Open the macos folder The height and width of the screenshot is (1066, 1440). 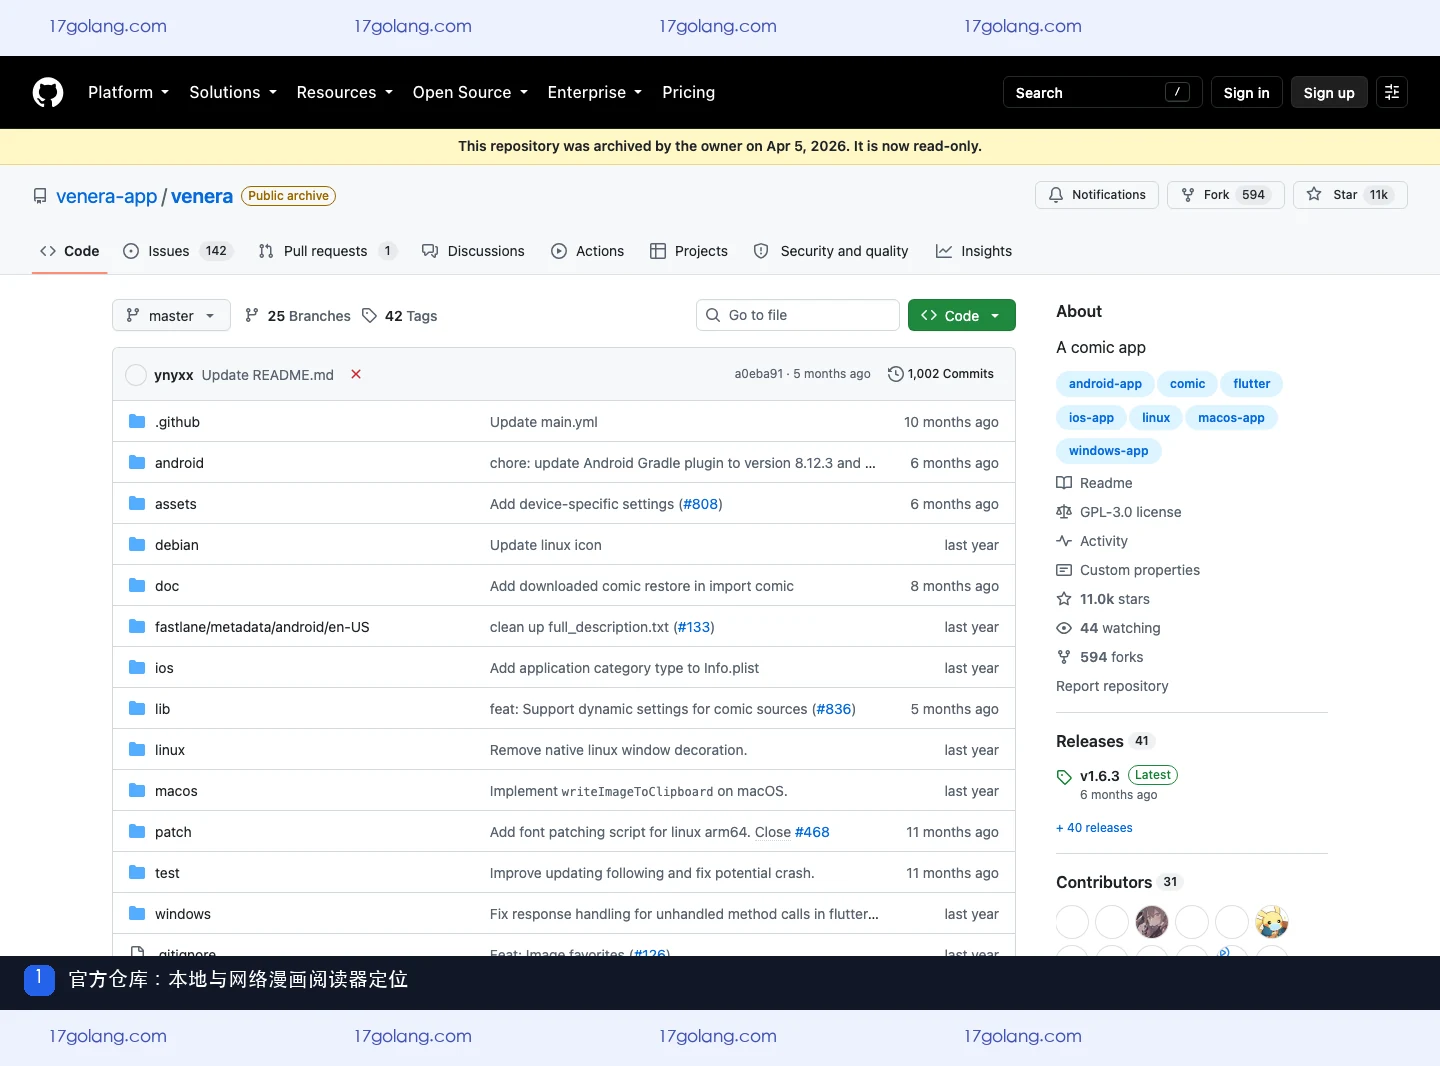click(176, 791)
